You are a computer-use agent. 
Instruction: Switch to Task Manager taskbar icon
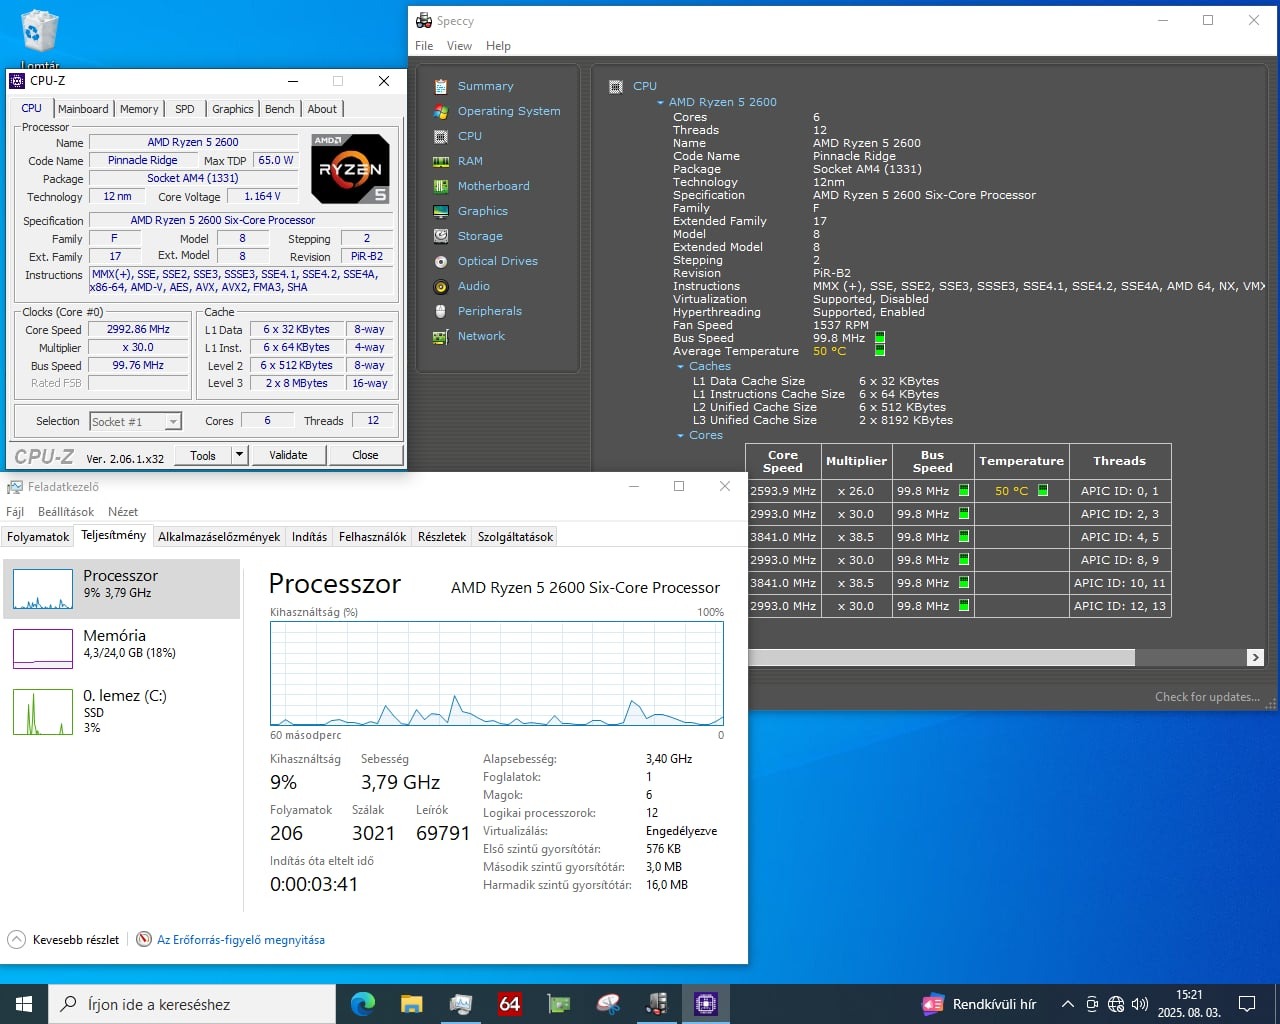461,1004
